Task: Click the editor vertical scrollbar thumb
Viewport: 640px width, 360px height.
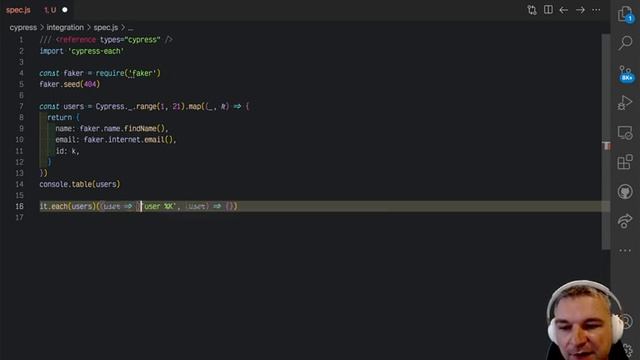Action: point(606,141)
